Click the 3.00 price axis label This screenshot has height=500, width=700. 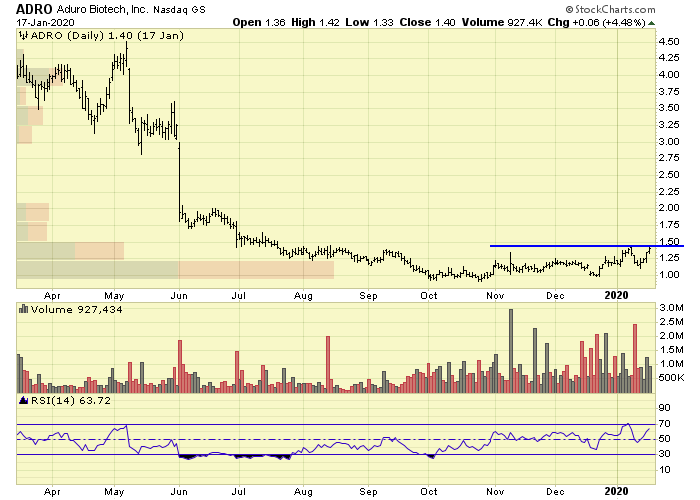point(669,142)
